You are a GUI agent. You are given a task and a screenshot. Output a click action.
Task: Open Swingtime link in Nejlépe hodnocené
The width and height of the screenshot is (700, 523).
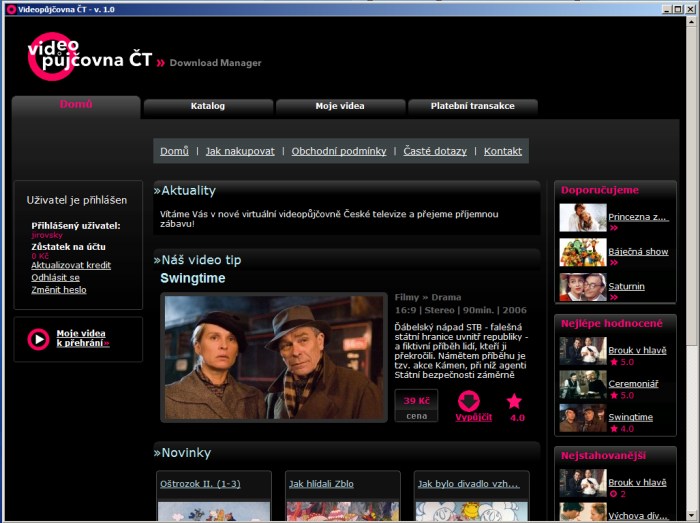point(630,417)
